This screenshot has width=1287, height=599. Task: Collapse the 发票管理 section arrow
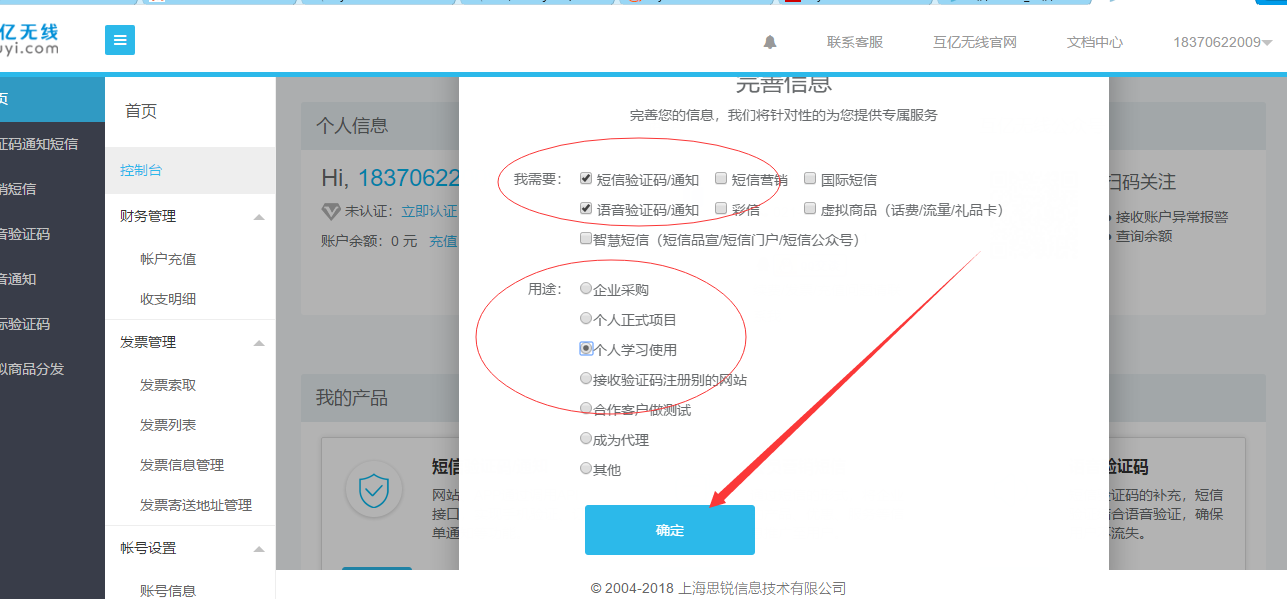pyautogui.click(x=259, y=343)
